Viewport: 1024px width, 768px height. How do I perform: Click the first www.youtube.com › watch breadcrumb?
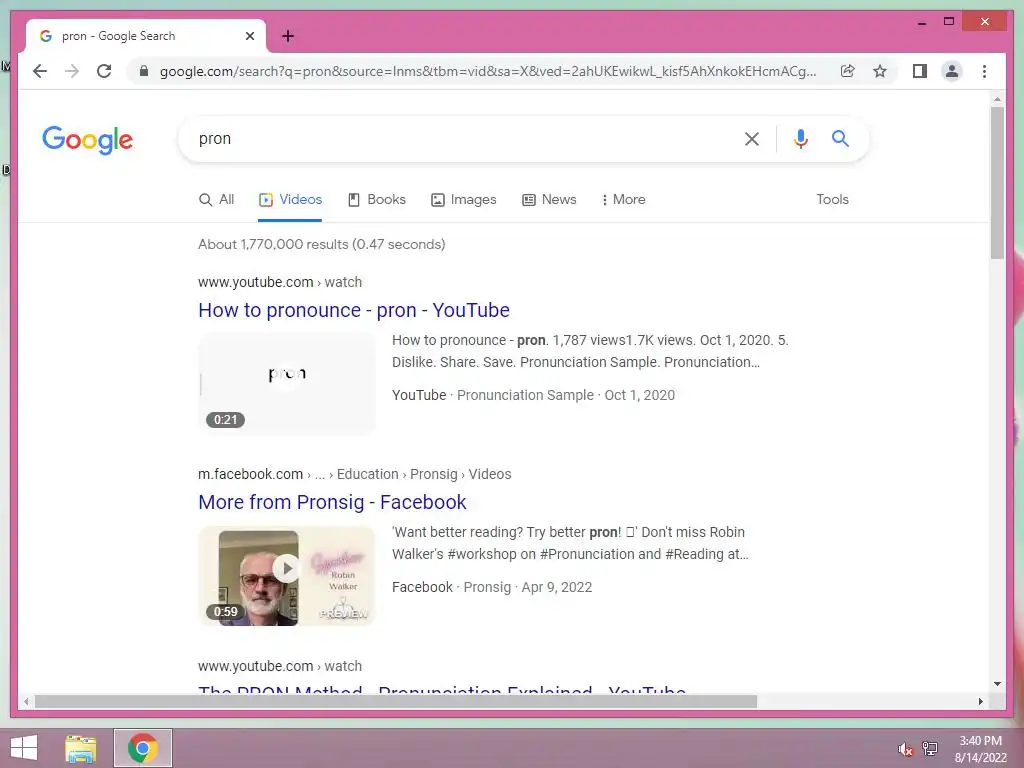click(280, 282)
